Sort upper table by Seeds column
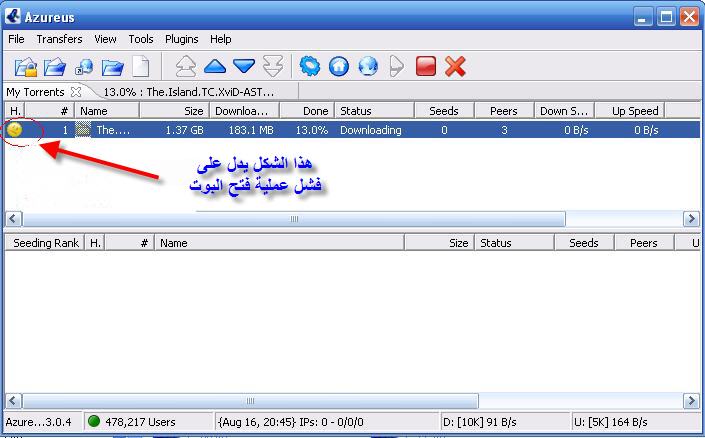 444,111
